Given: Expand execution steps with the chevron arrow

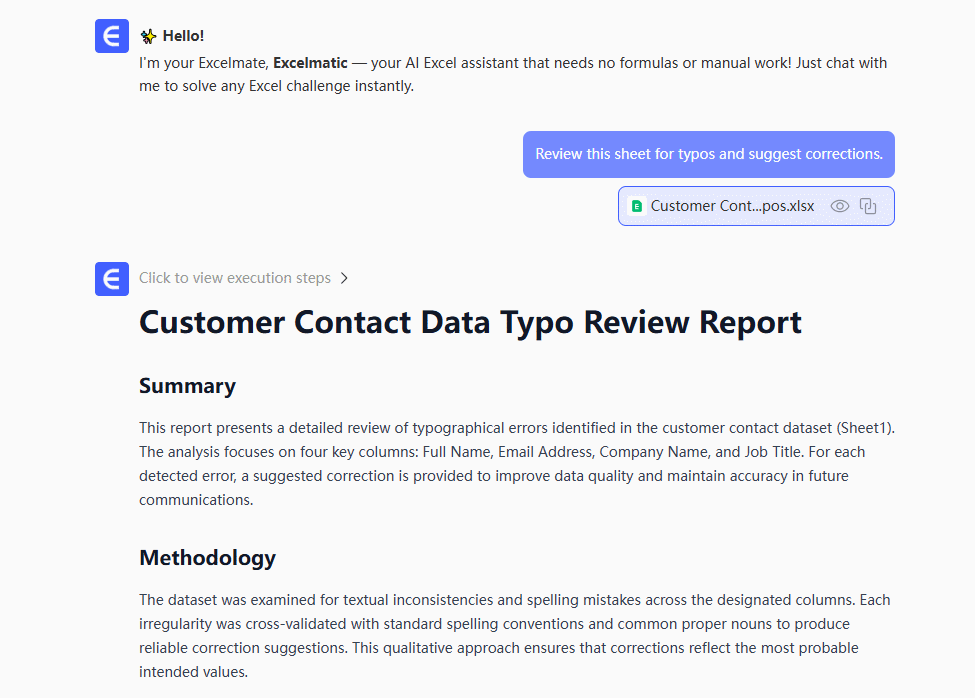Looking at the screenshot, I should 344,279.
